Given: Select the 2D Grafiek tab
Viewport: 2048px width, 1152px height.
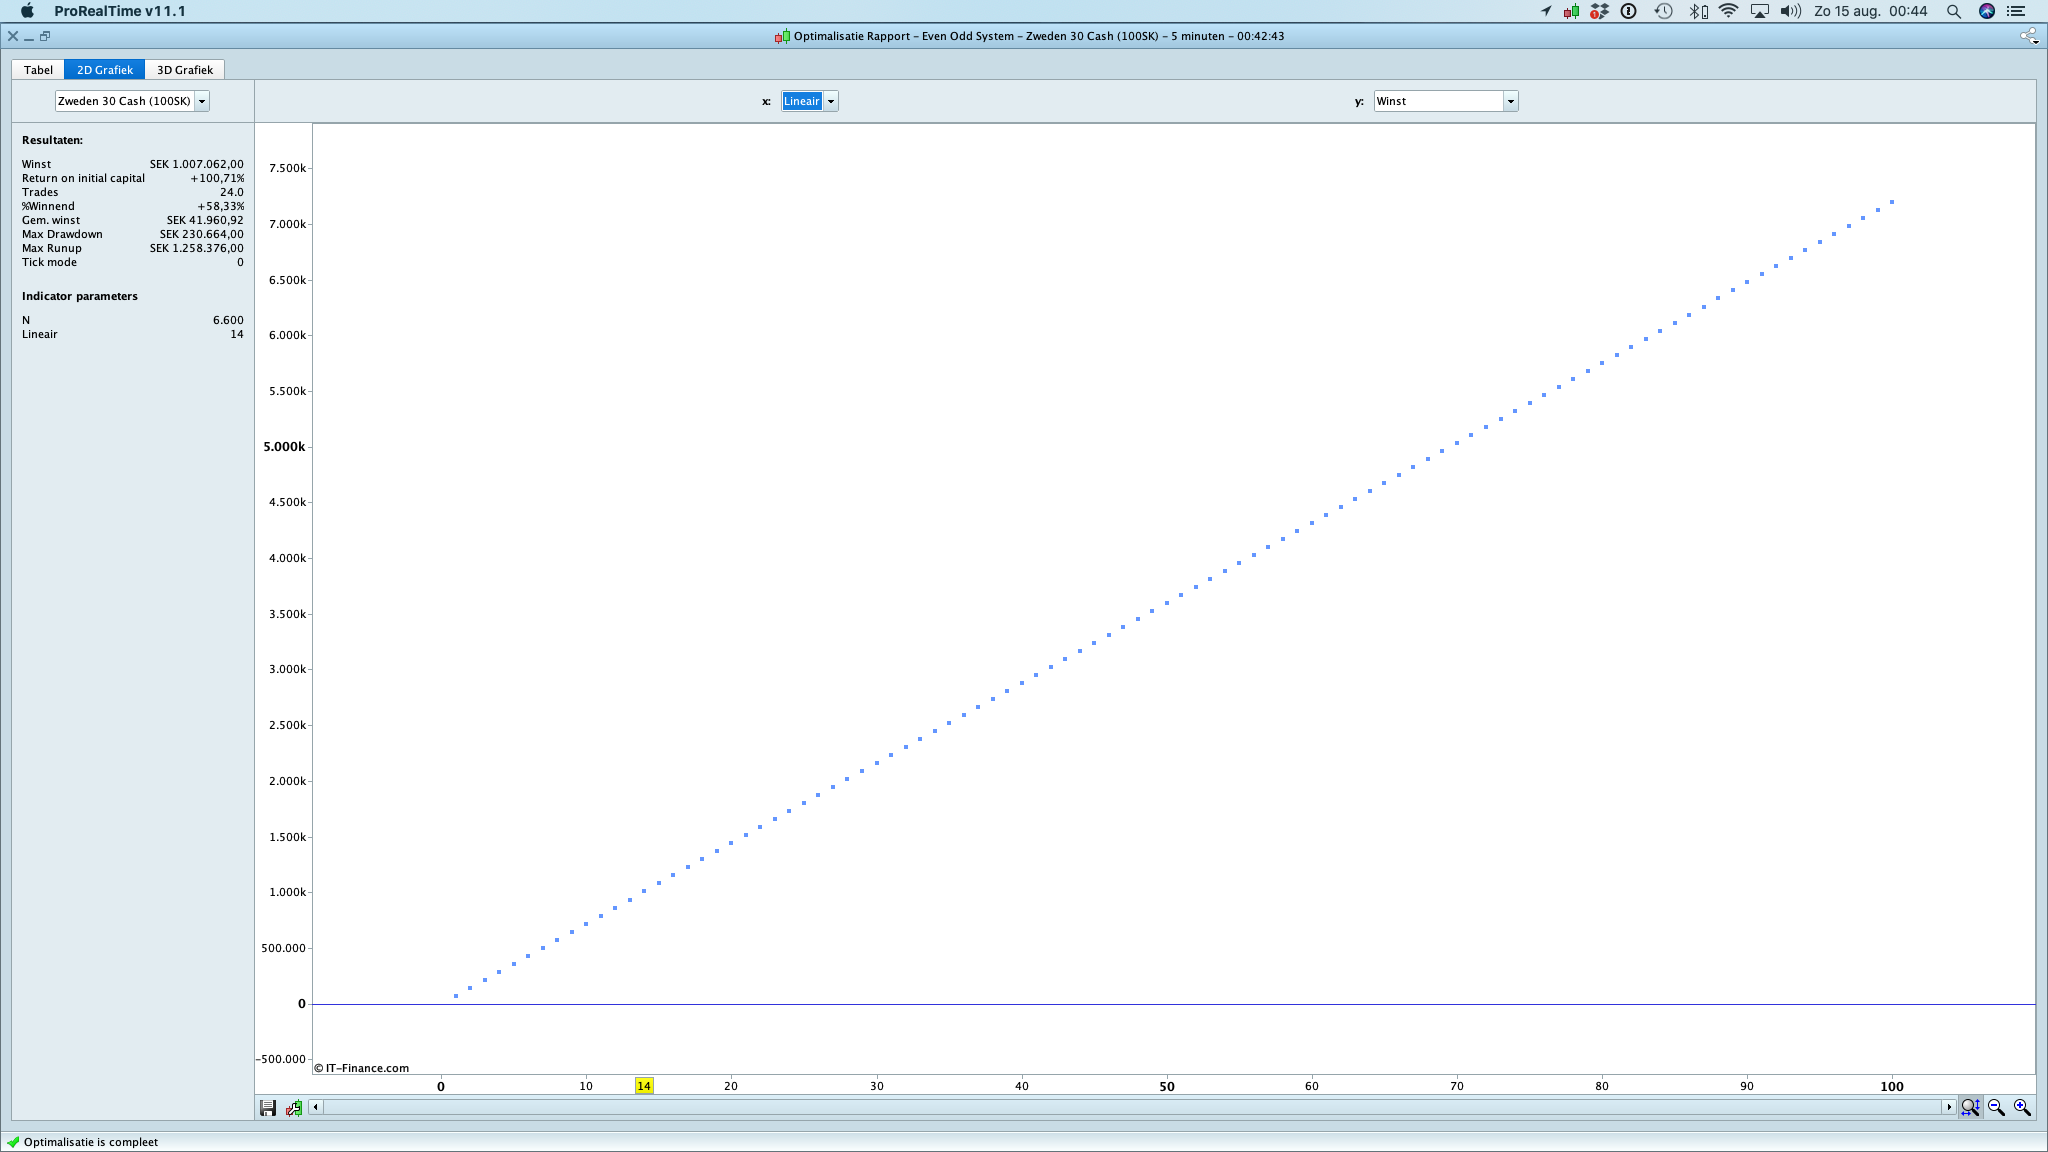Looking at the screenshot, I should click(104, 70).
